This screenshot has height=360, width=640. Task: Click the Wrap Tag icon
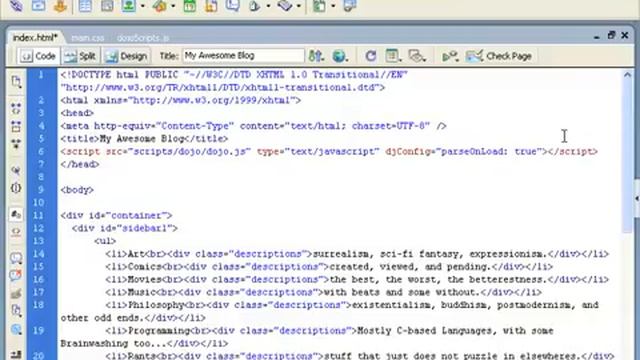click(16, 293)
